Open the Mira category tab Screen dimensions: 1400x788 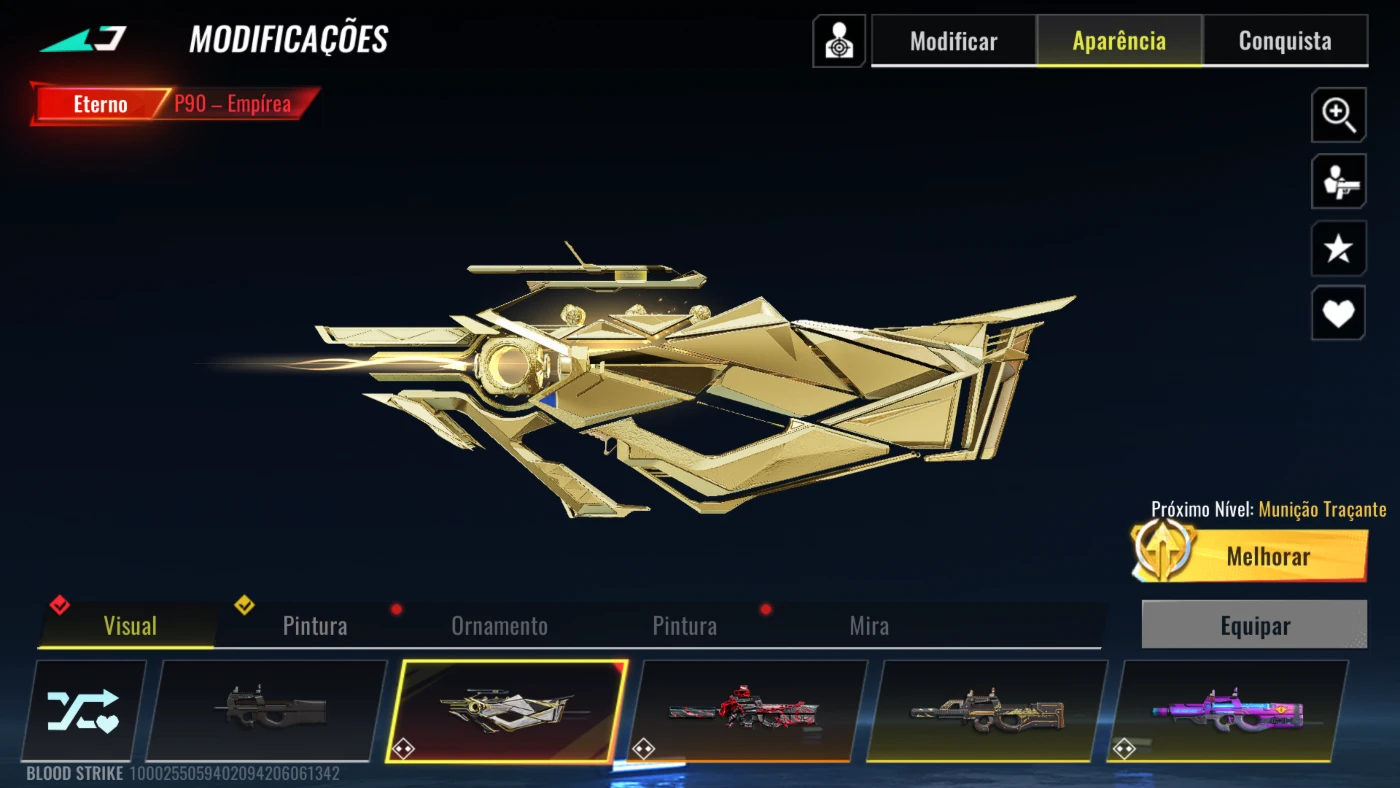(868, 626)
